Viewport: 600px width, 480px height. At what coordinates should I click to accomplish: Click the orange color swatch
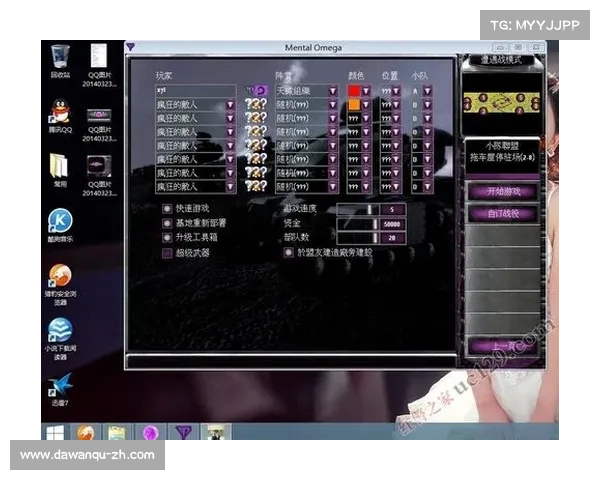pos(354,104)
